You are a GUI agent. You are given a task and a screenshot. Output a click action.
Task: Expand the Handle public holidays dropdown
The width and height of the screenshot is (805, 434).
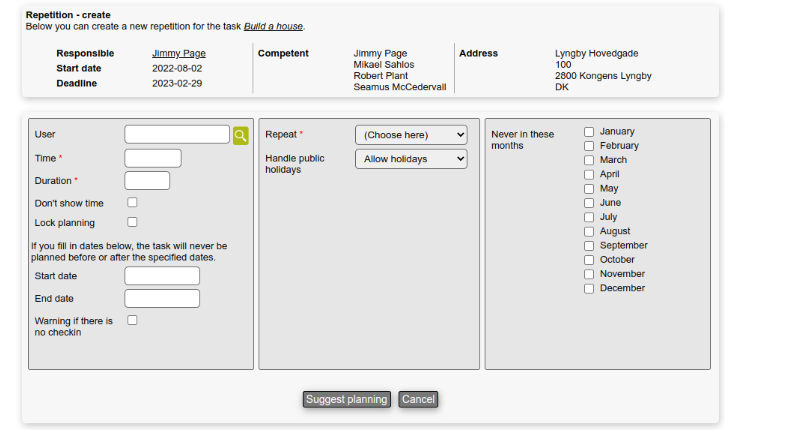411,159
